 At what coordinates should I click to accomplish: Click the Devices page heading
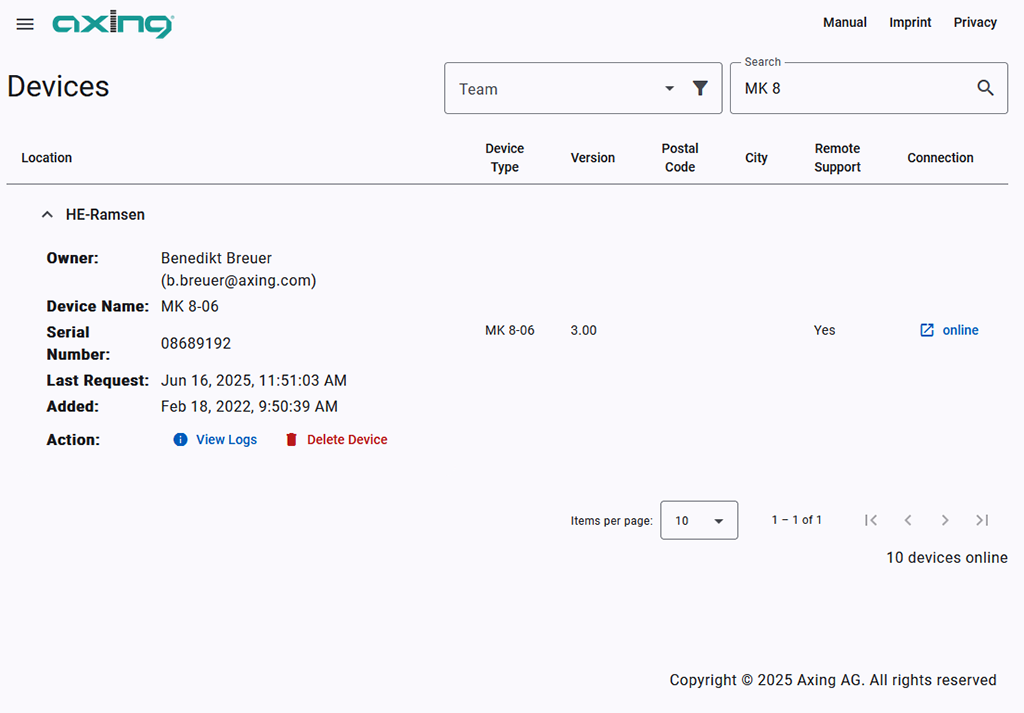click(58, 86)
